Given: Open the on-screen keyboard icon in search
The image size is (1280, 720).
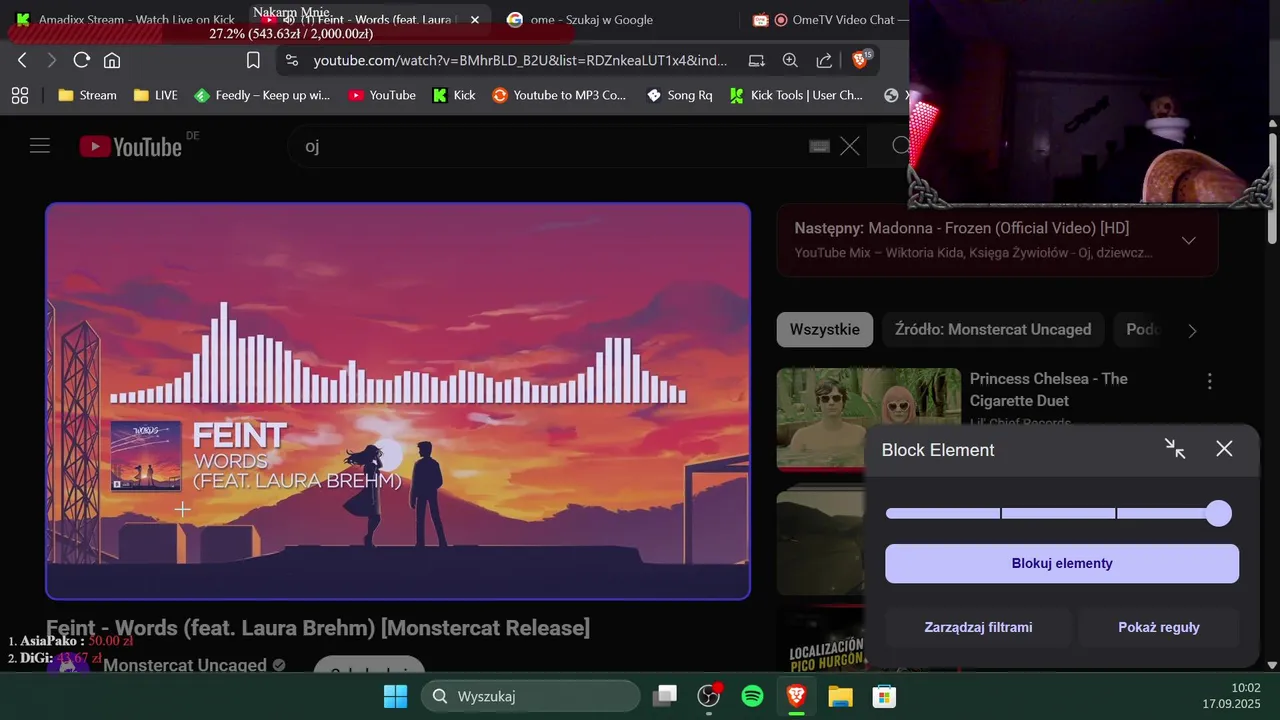Looking at the screenshot, I should (x=819, y=146).
